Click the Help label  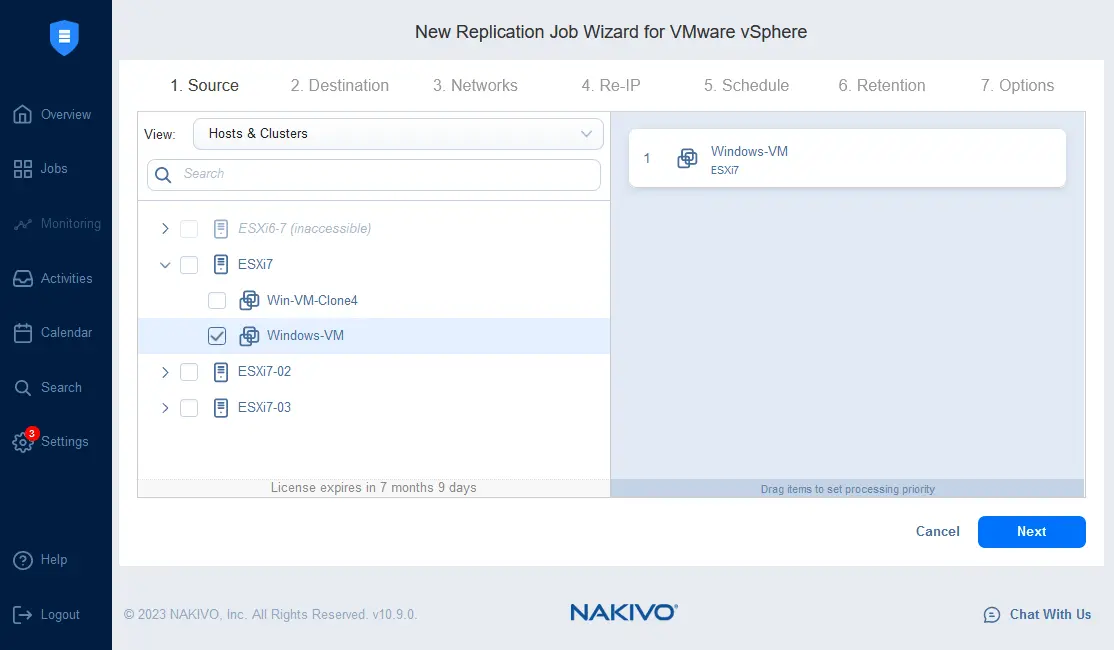tap(54, 560)
